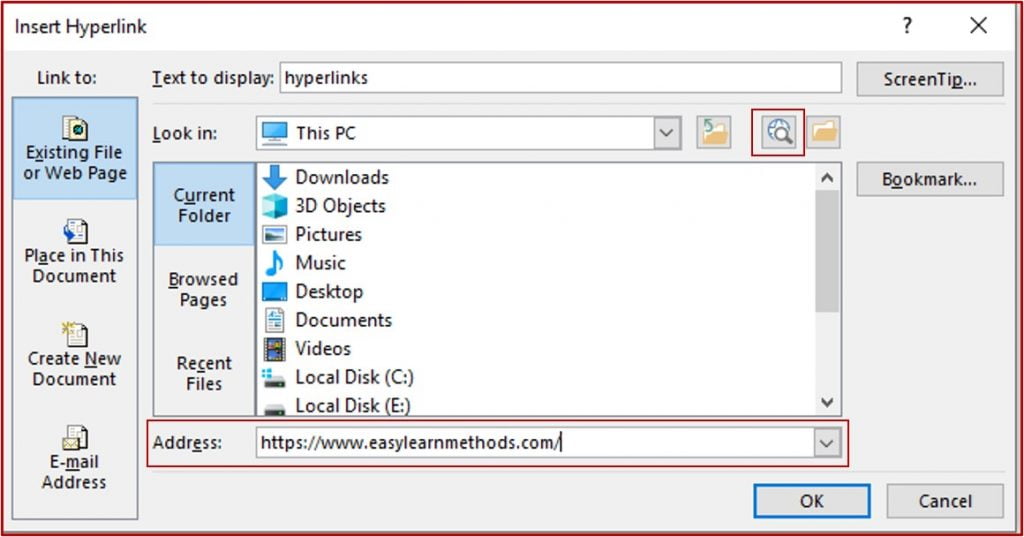1024x537 pixels.
Task: Click the Help question mark button
Action: coord(907,25)
